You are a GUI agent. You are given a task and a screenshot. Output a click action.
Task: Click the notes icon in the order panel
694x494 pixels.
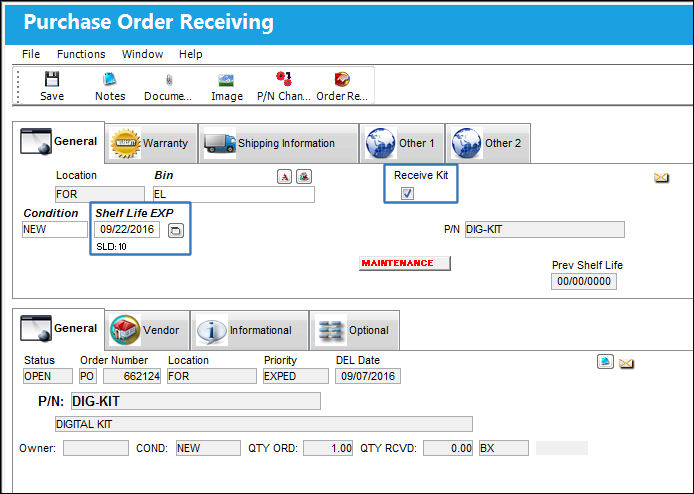click(x=605, y=362)
